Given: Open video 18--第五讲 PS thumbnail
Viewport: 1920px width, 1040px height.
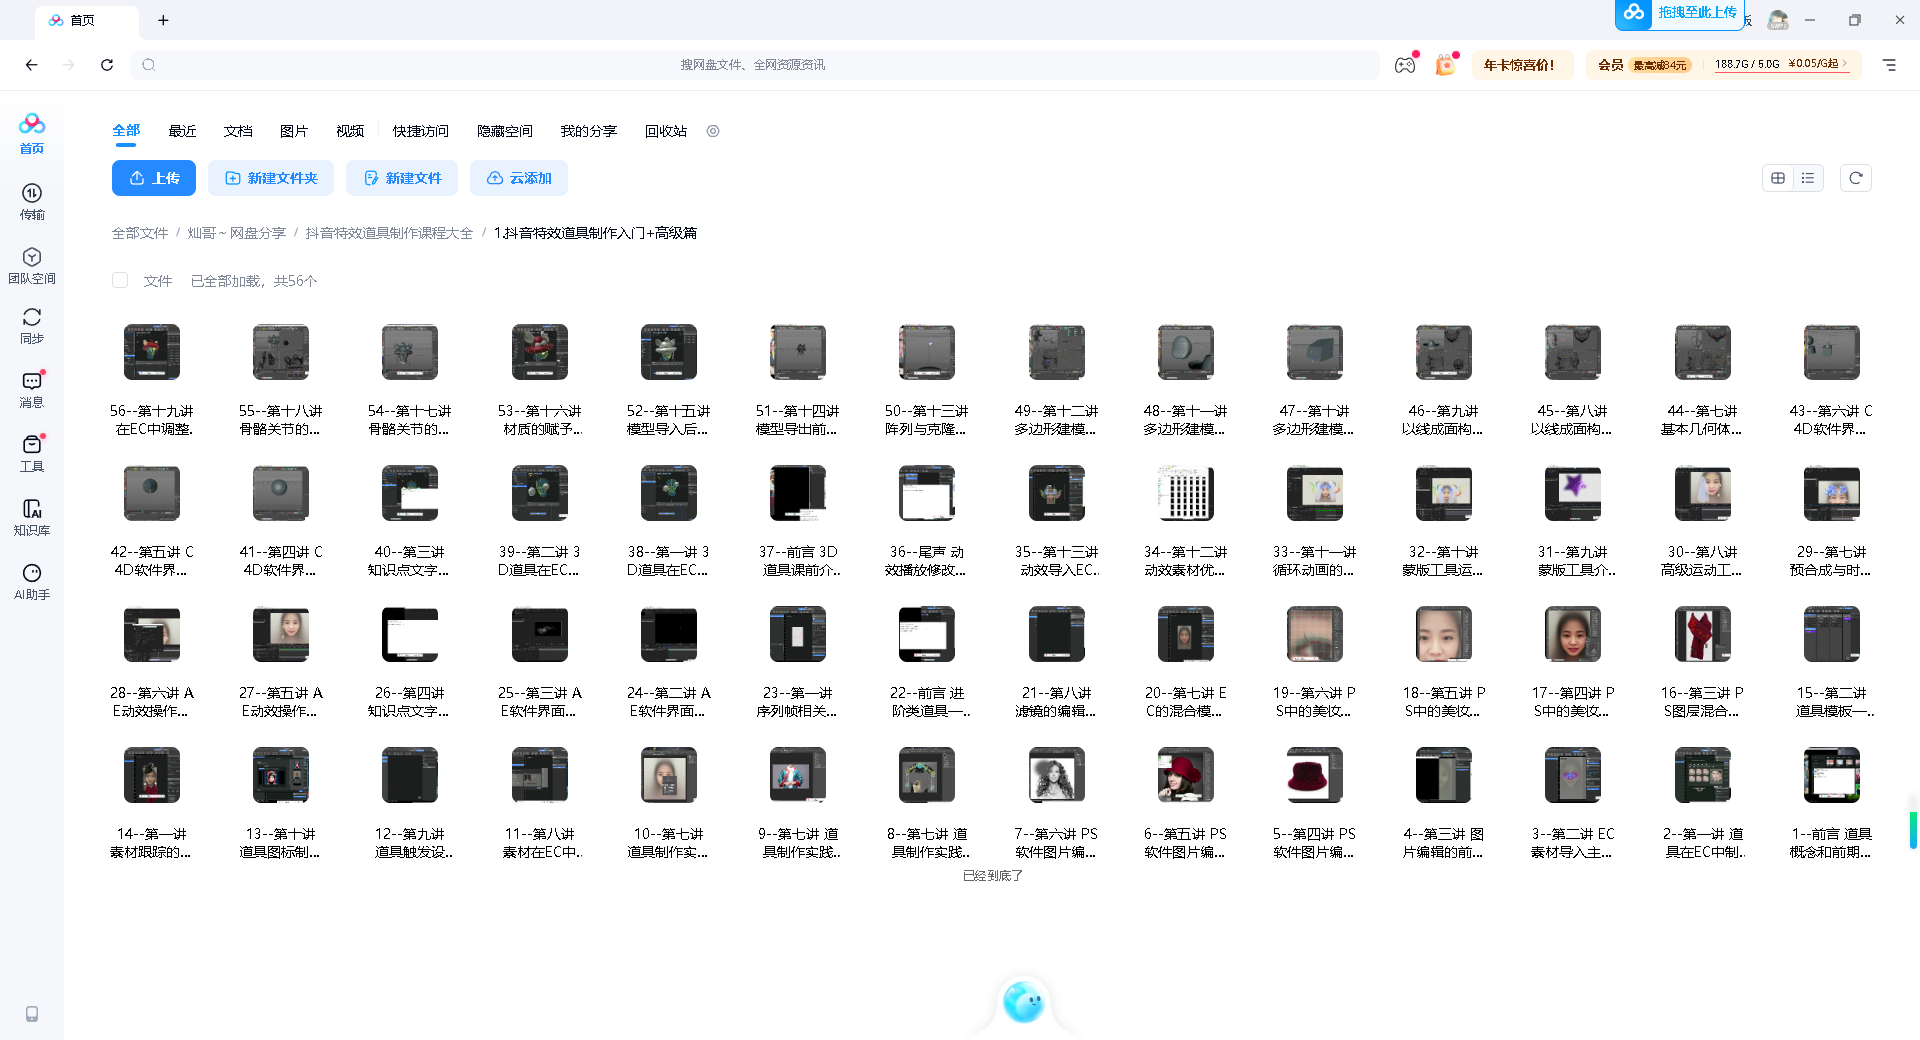Looking at the screenshot, I should pyautogui.click(x=1444, y=634).
